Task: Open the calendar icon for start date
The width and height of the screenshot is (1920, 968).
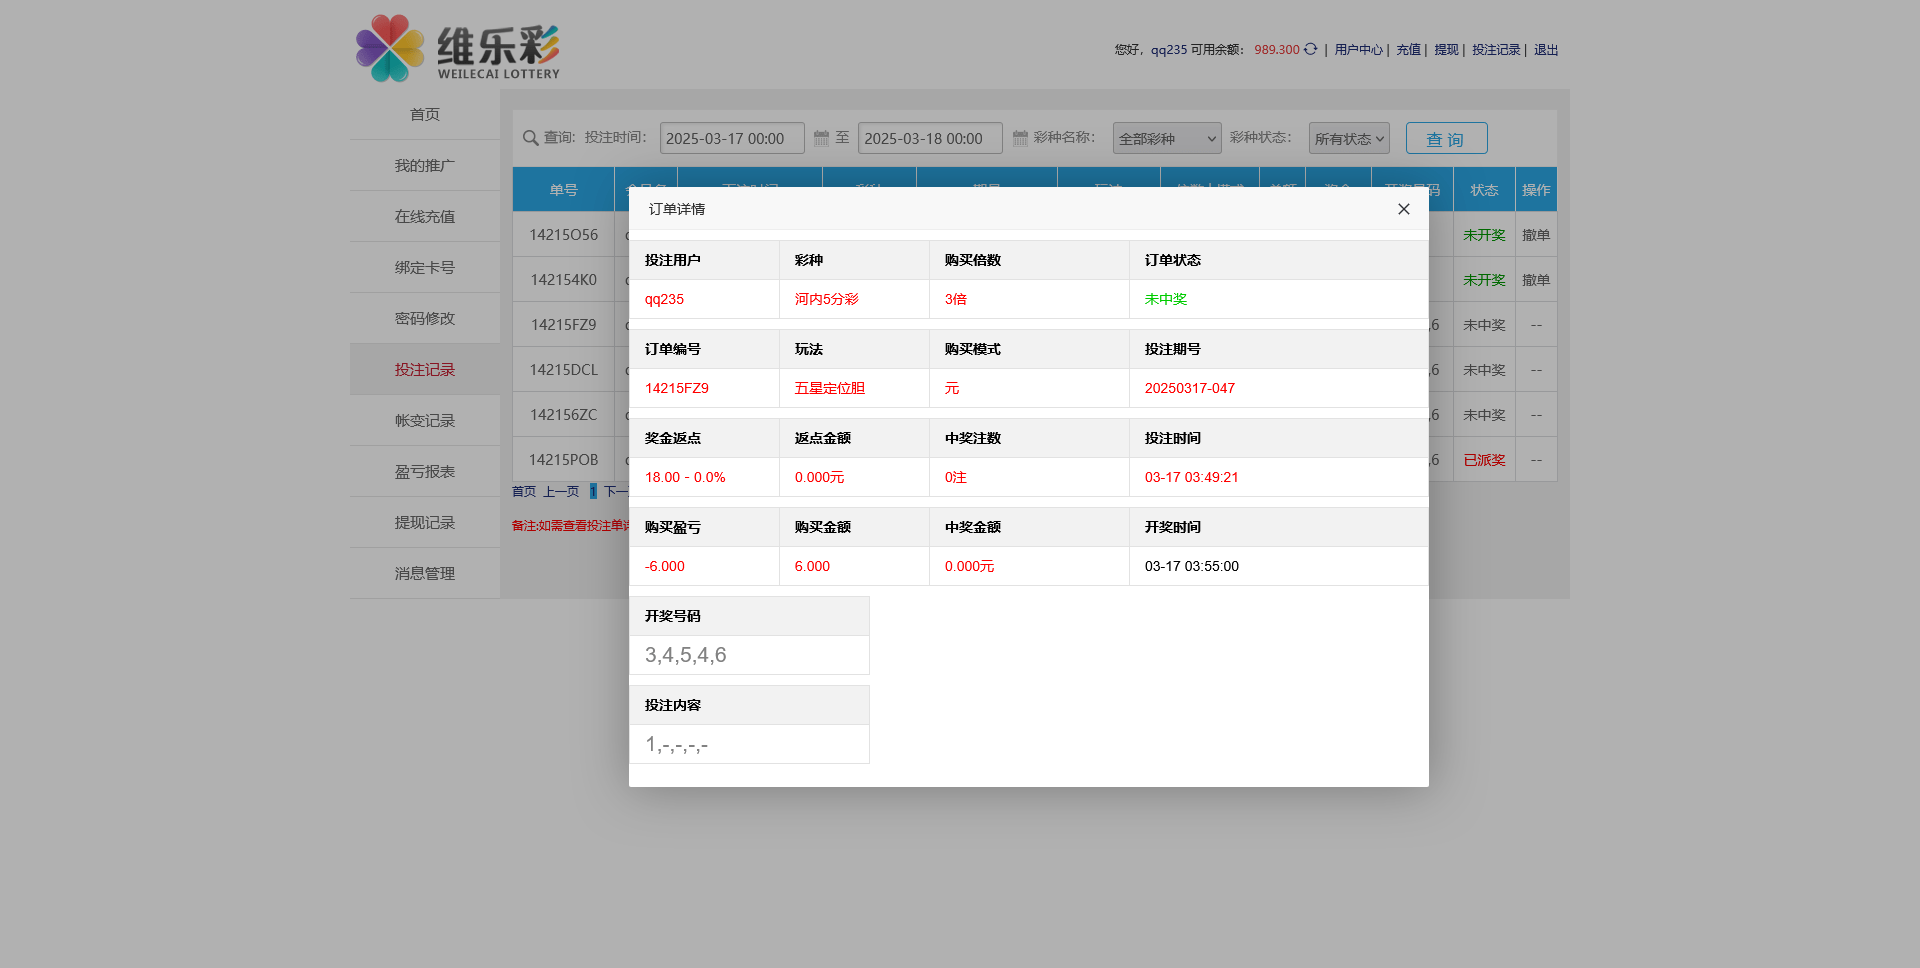Action: [822, 137]
